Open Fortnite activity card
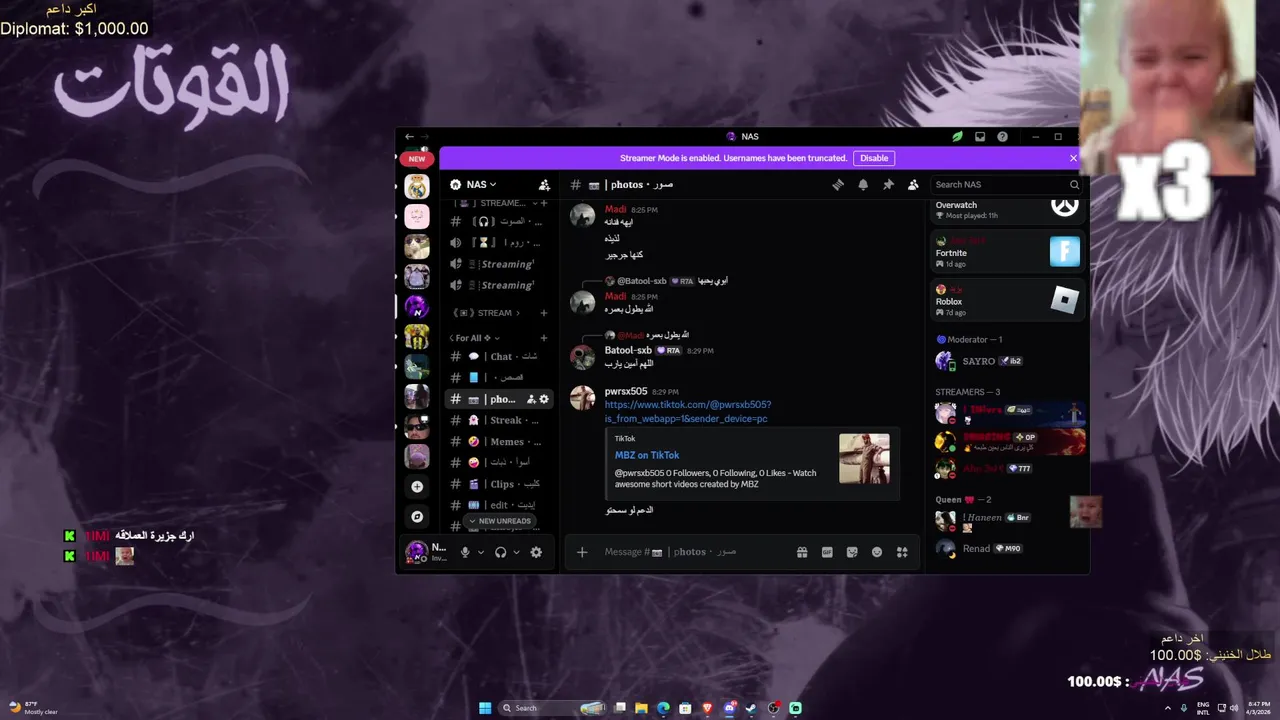 1009,251
